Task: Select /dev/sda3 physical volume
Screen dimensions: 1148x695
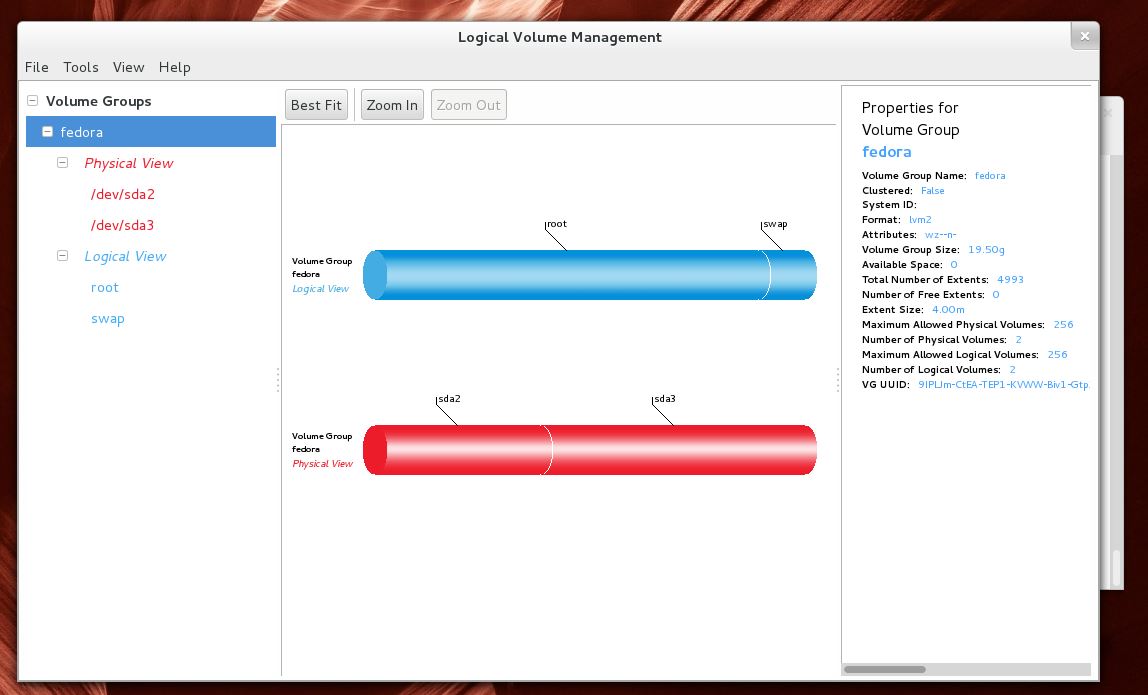Action: tap(122, 225)
